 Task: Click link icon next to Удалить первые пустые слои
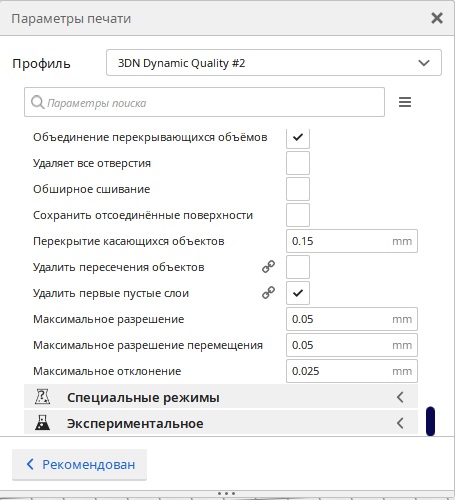pyautogui.click(x=268, y=293)
